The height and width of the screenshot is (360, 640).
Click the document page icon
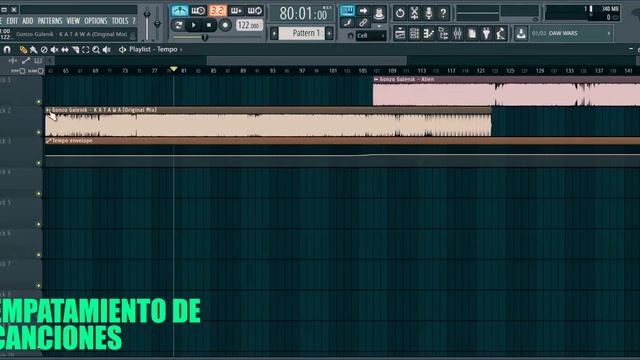coord(472,33)
